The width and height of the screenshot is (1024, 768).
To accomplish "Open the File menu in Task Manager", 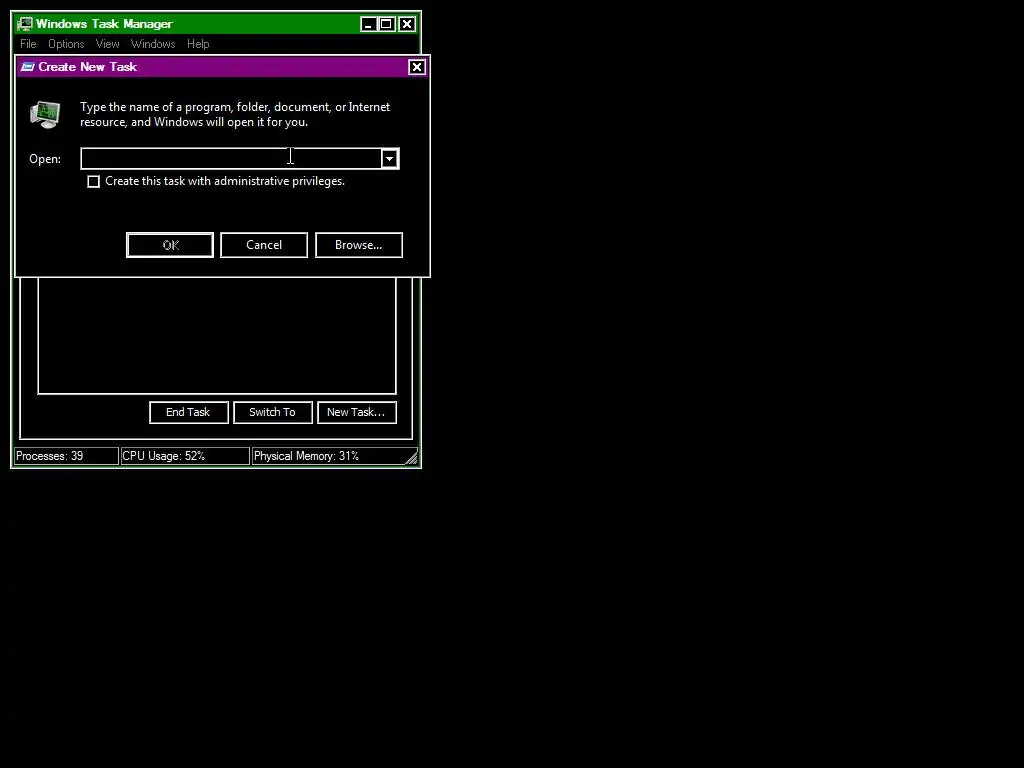I will pos(28,44).
